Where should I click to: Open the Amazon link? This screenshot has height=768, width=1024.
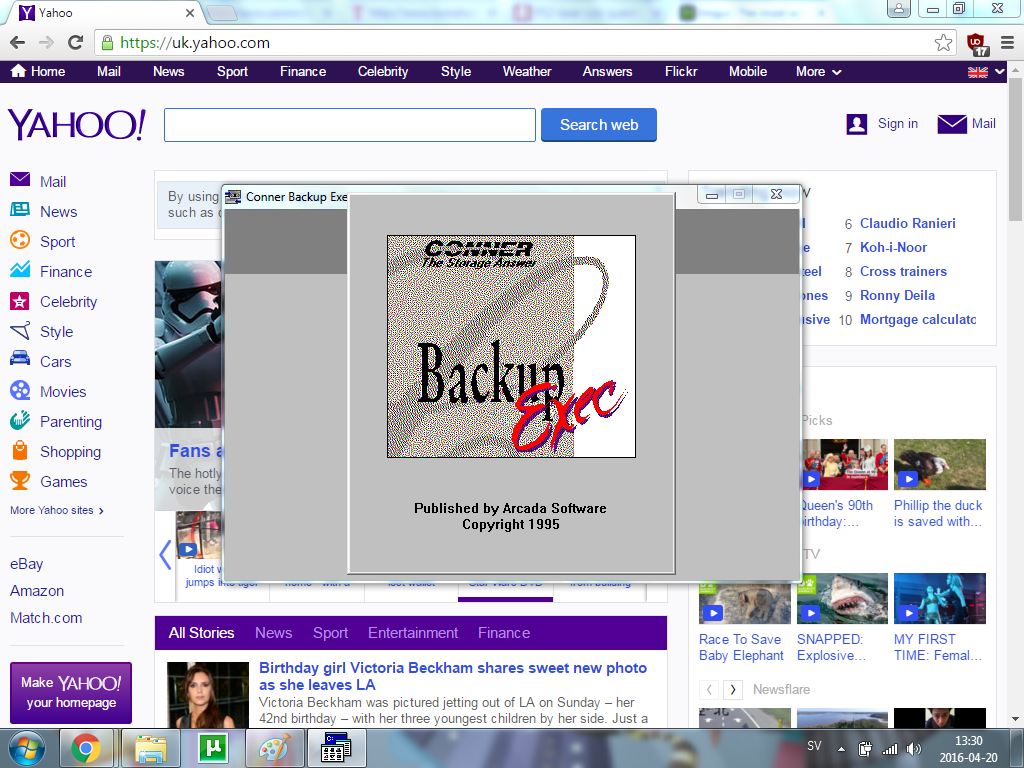pos(37,591)
